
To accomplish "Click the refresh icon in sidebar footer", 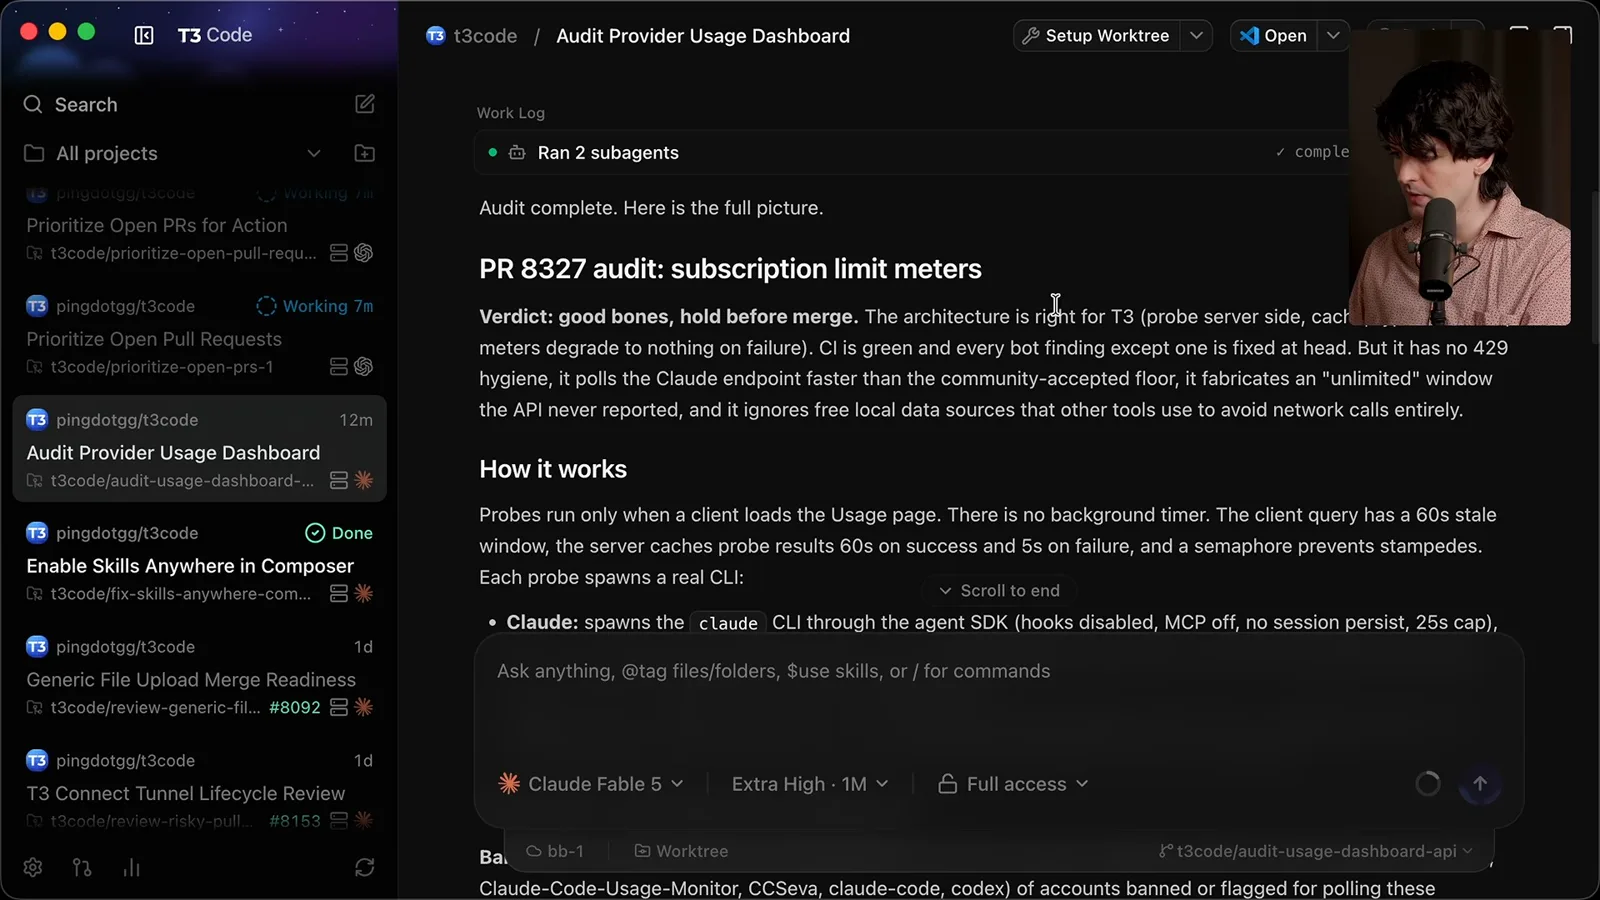I will click(365, 867).
